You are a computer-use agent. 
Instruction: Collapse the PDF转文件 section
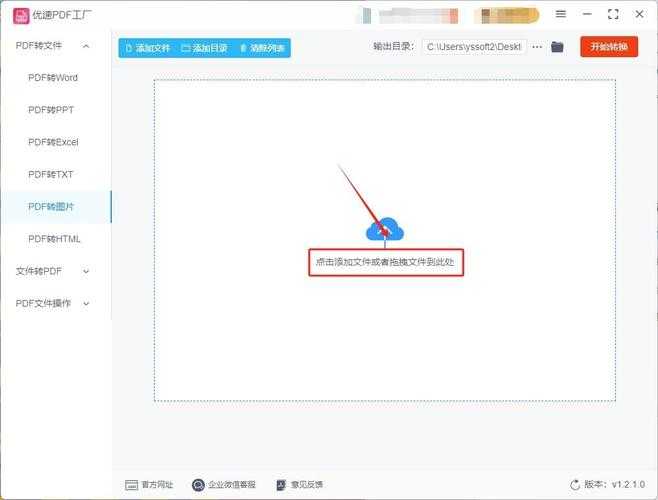[x=86, y=46]
